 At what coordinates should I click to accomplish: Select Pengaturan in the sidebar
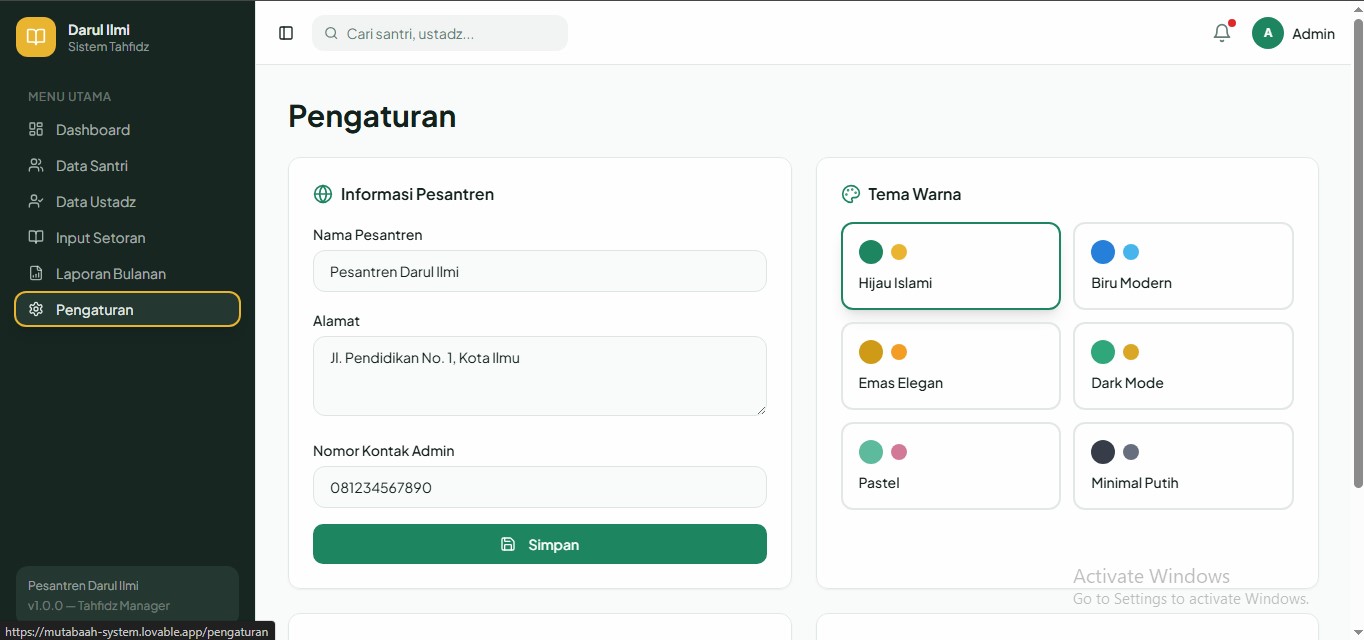[x=128, y=309]
